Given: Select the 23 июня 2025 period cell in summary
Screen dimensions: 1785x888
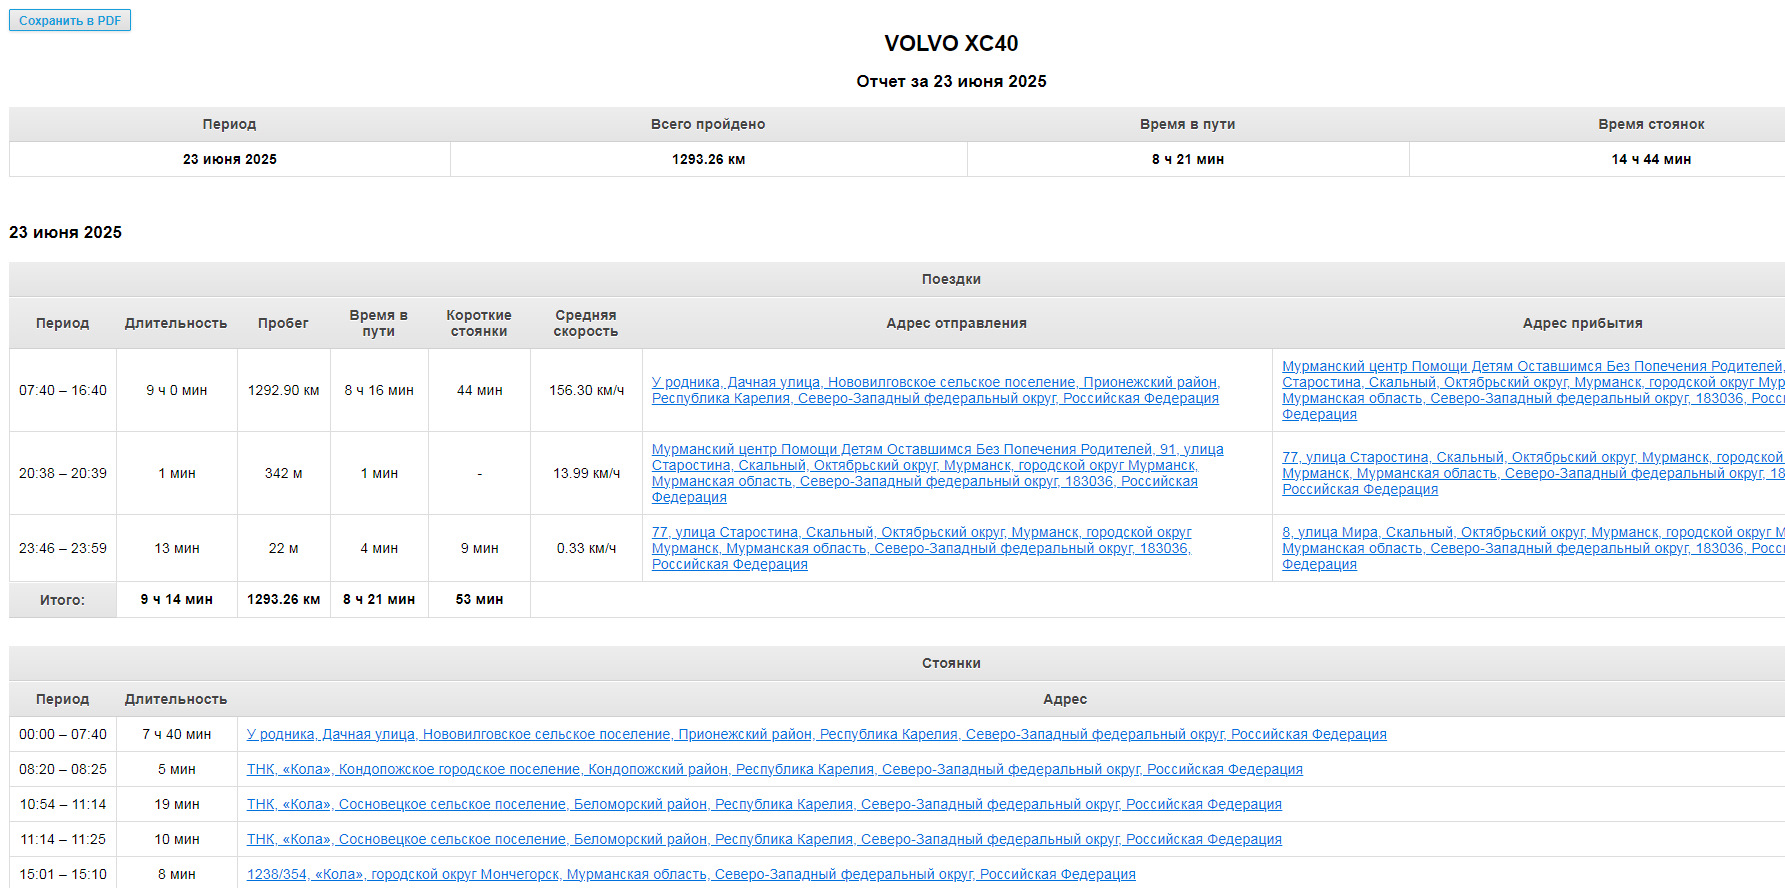Looking at the screenshot, I should click(229, 159).
